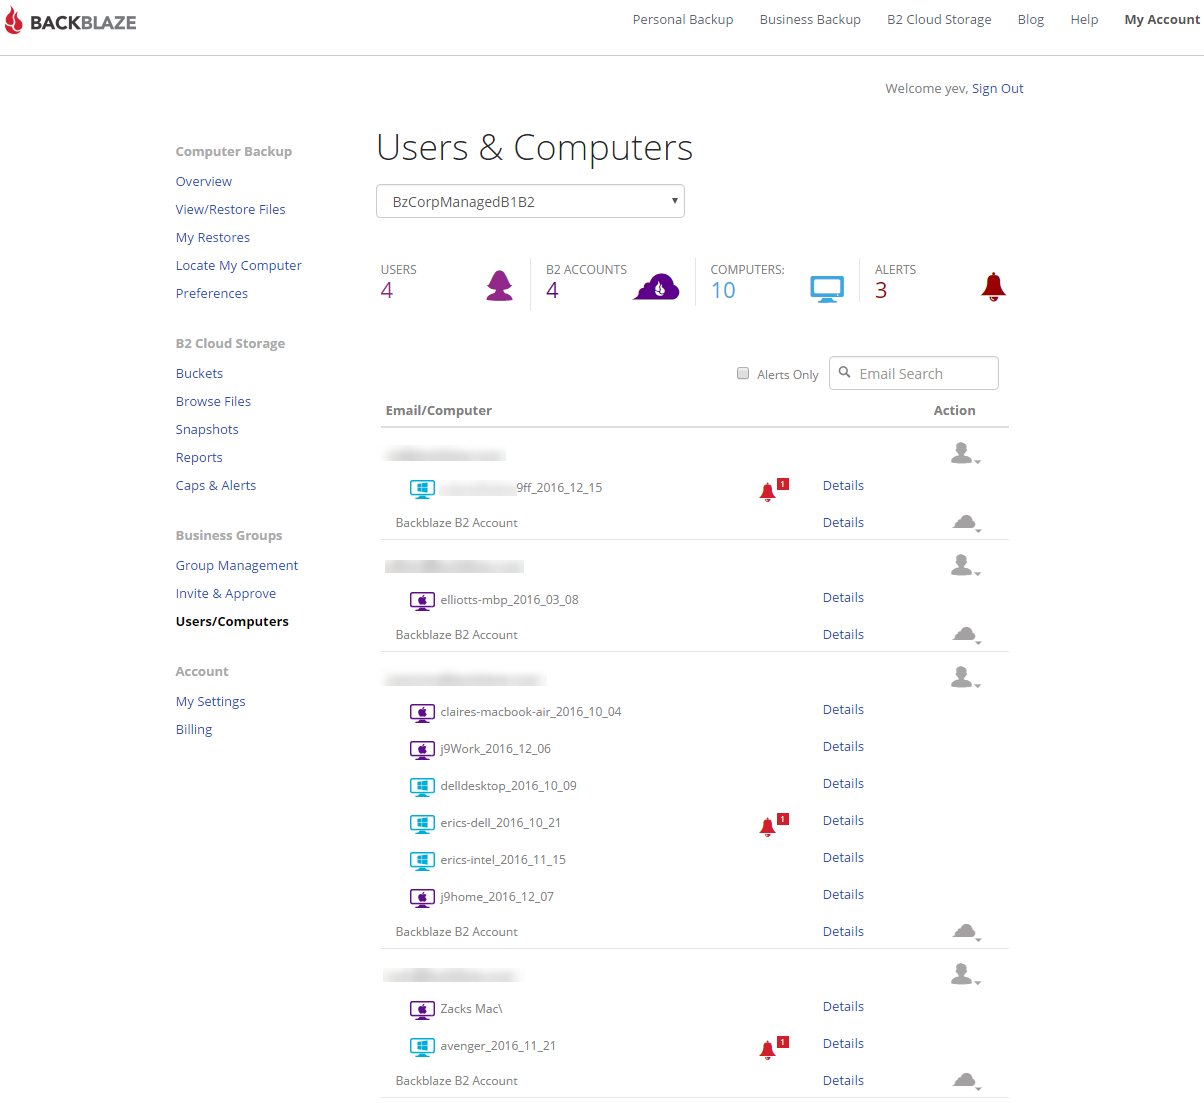Screen dimensions: 1204x1103
Task: Open Details for elliotts-mbp_2016_03_08
Action: coord(843,598)
